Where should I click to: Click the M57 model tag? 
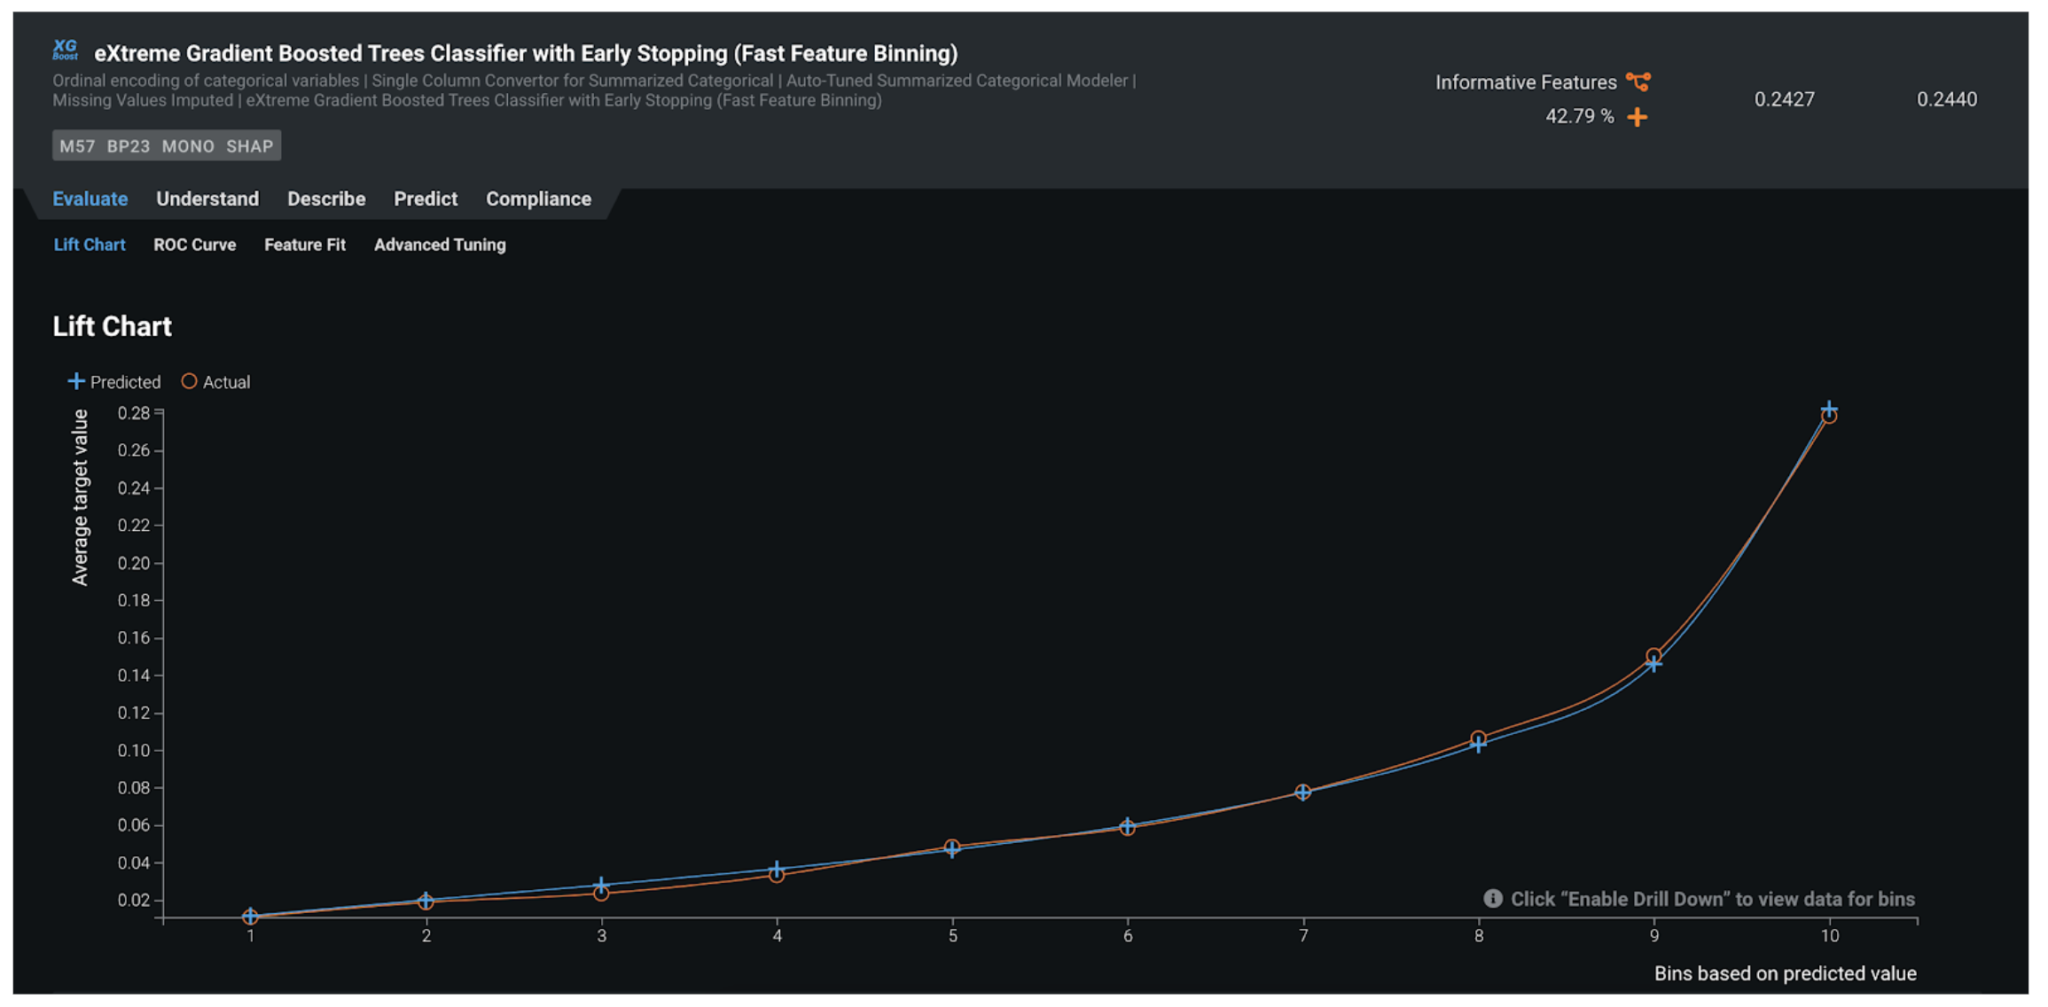click(77, 146)
